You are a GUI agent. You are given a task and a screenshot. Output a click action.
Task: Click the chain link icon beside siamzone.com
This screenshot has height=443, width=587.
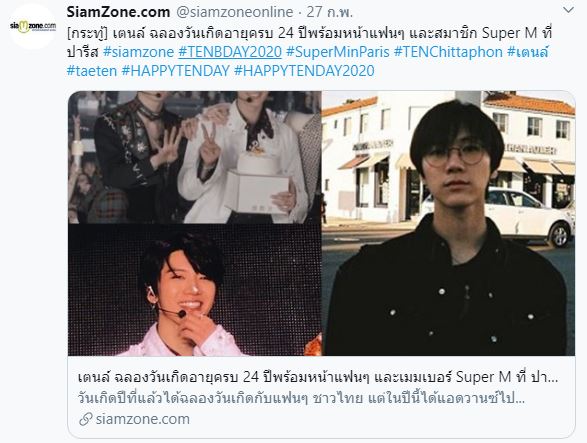86,419
